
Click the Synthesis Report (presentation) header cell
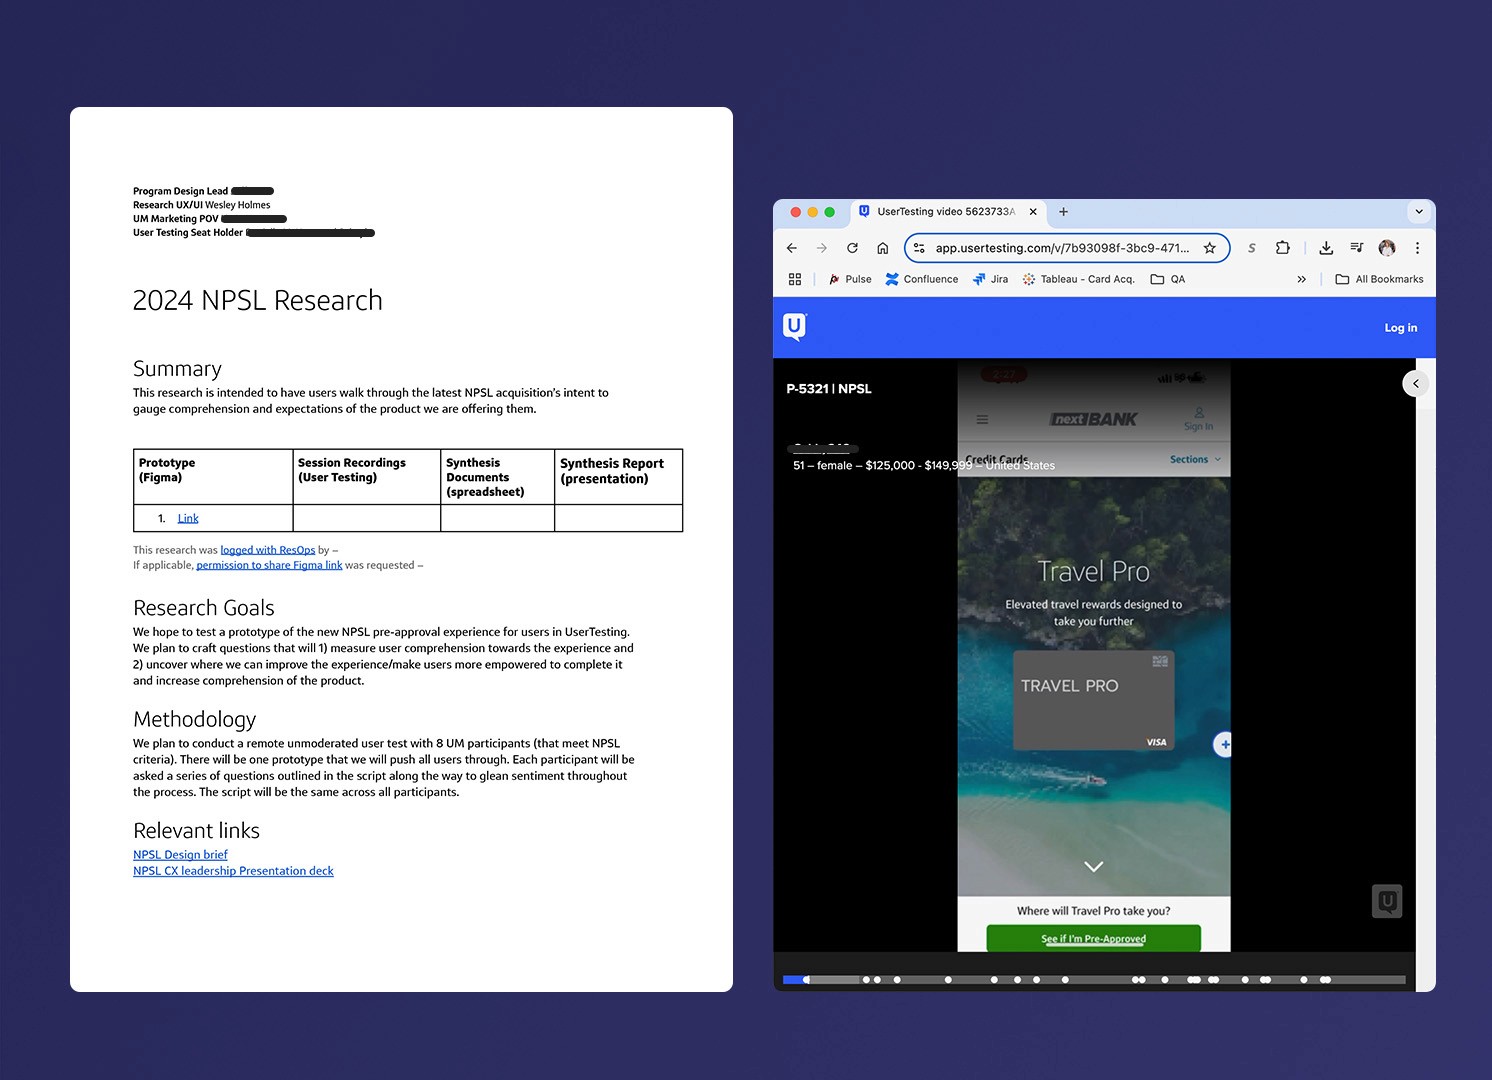tap(618, 477)
